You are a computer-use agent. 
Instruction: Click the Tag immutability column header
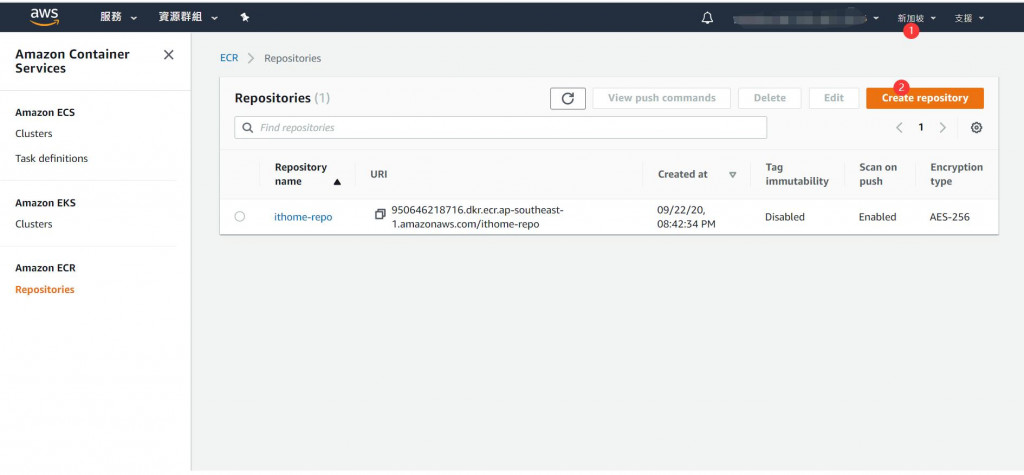pos(797,174)
